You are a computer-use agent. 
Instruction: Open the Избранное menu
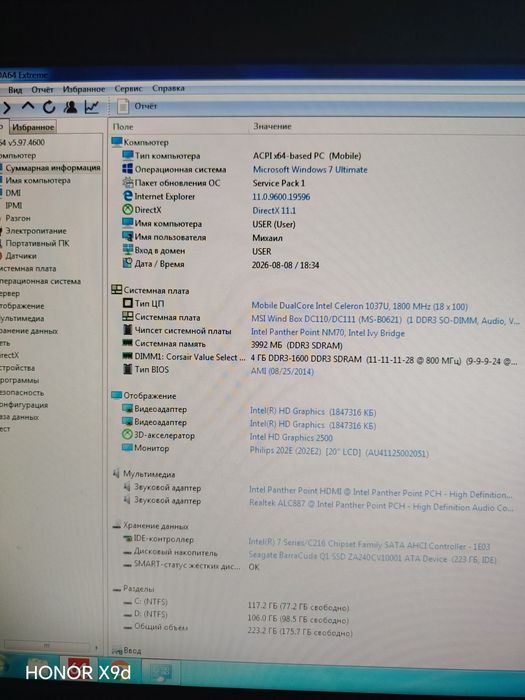point(84,89)
